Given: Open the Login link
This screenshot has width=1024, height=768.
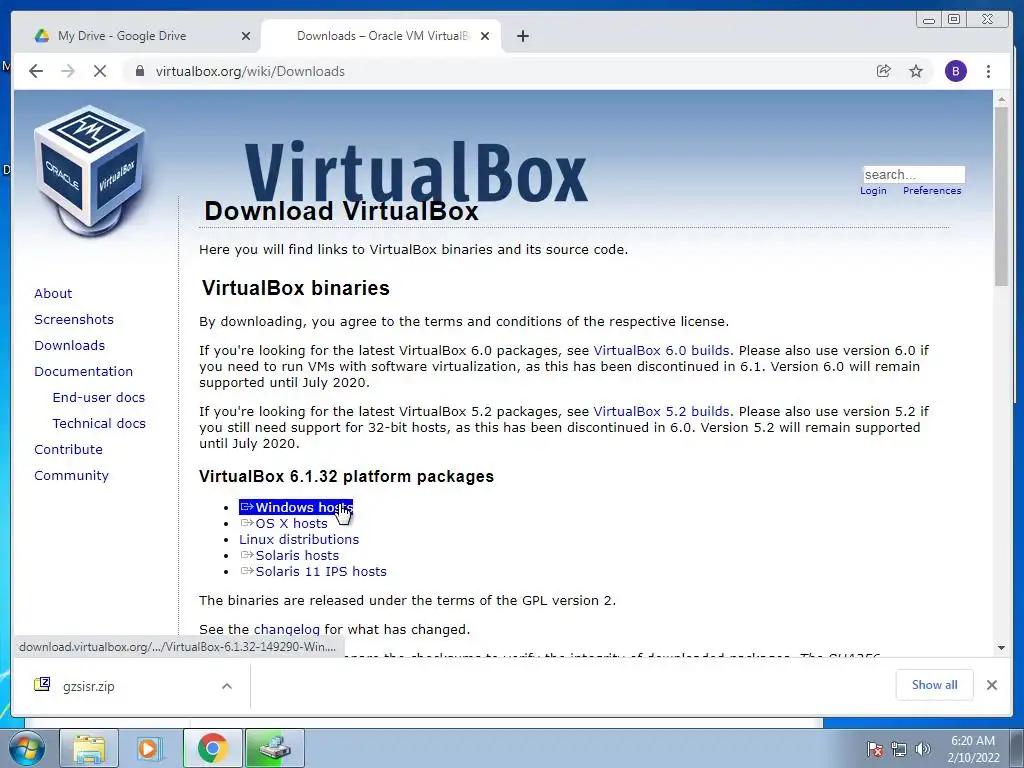Looking at the screenshot, I should (873, 191).
